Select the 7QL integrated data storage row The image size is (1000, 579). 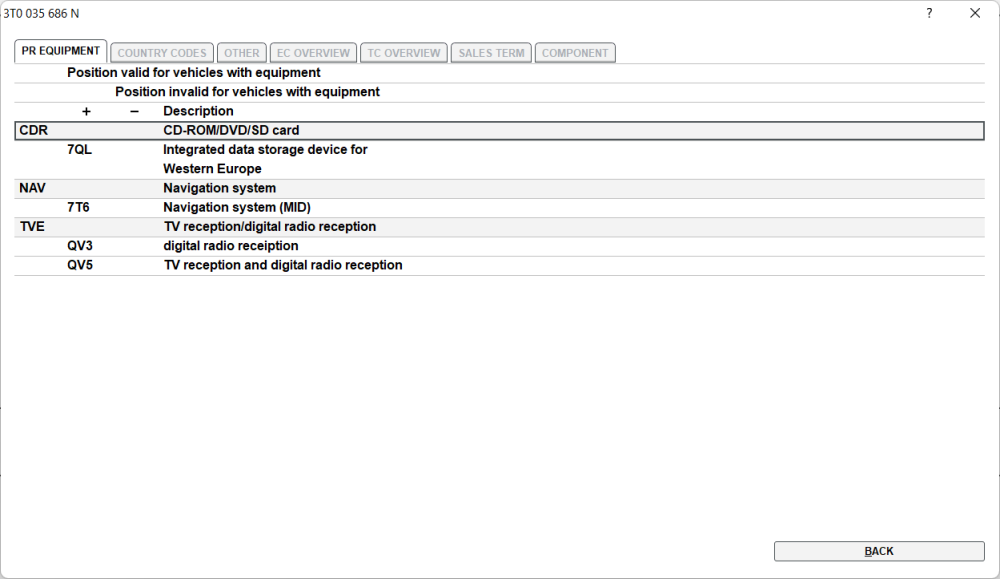coord(499,159)
